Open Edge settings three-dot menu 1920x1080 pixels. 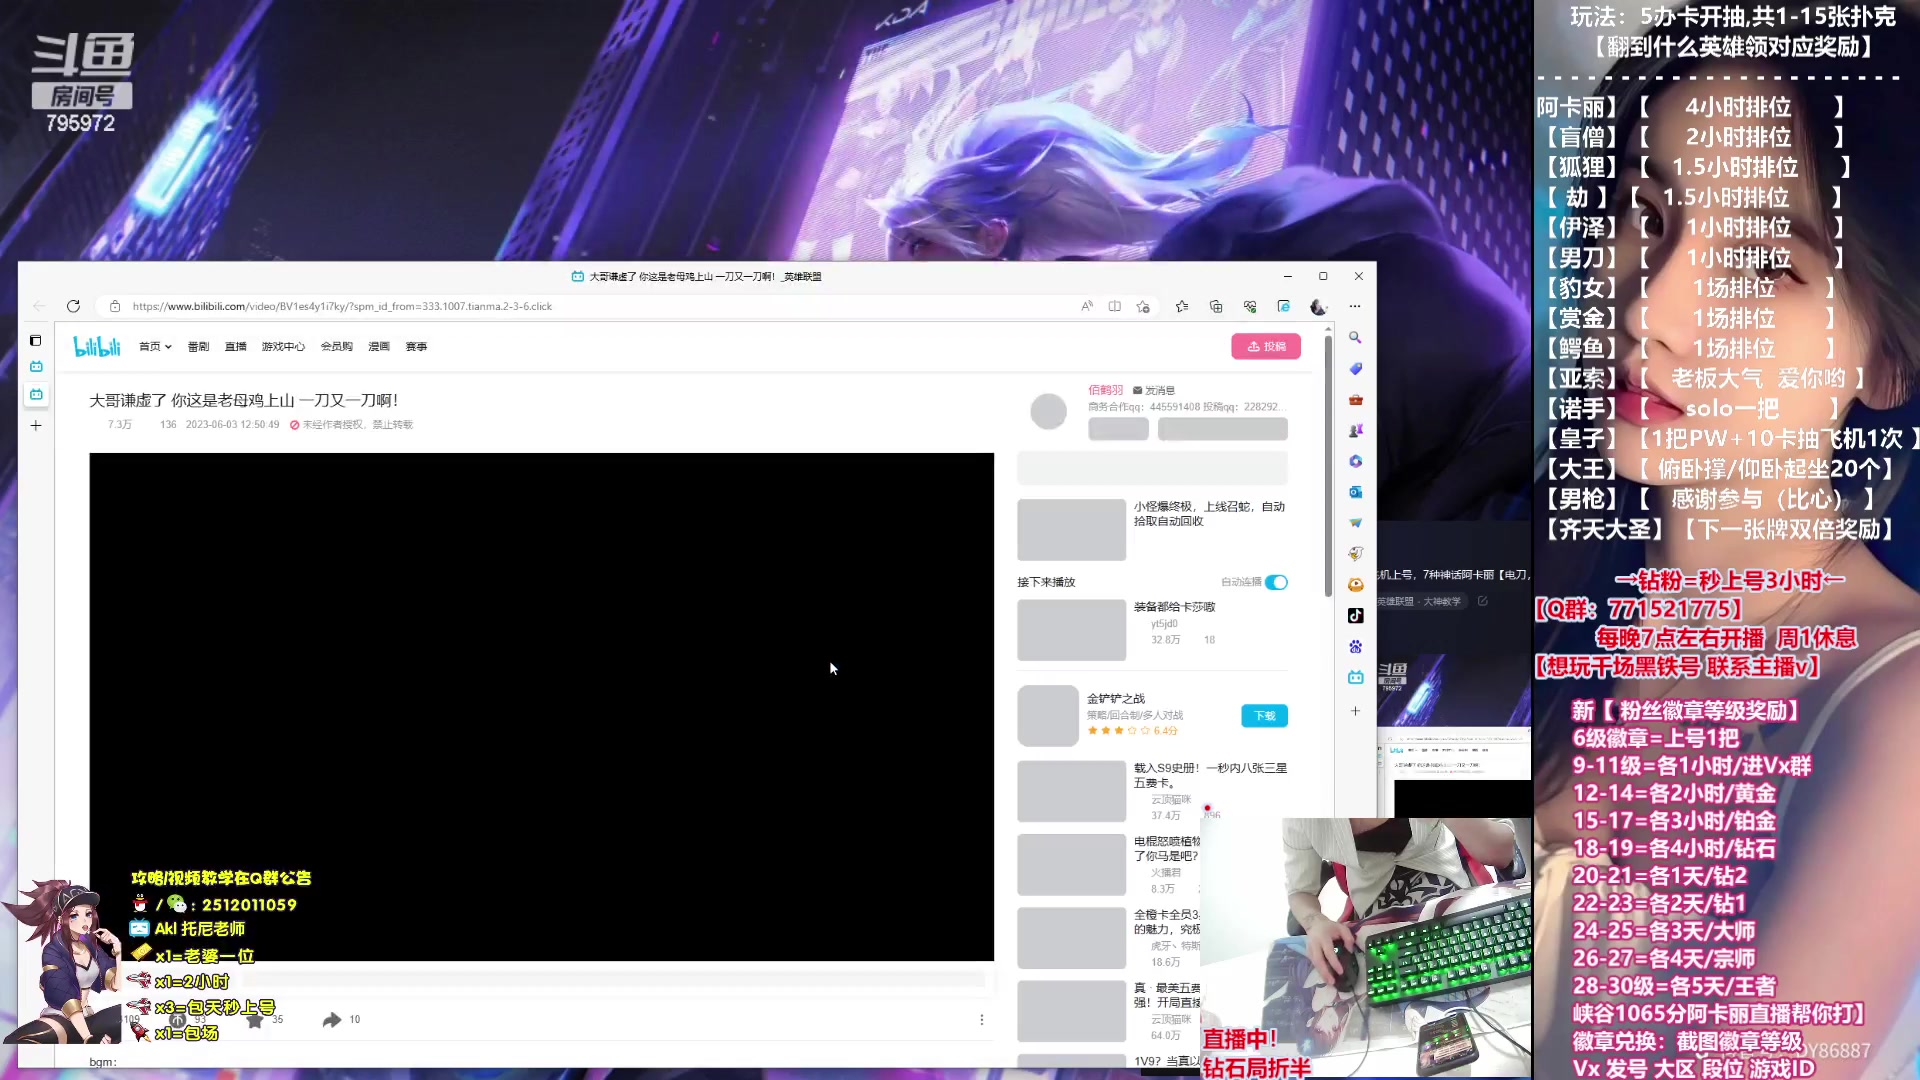click(x=1355, y=306)
